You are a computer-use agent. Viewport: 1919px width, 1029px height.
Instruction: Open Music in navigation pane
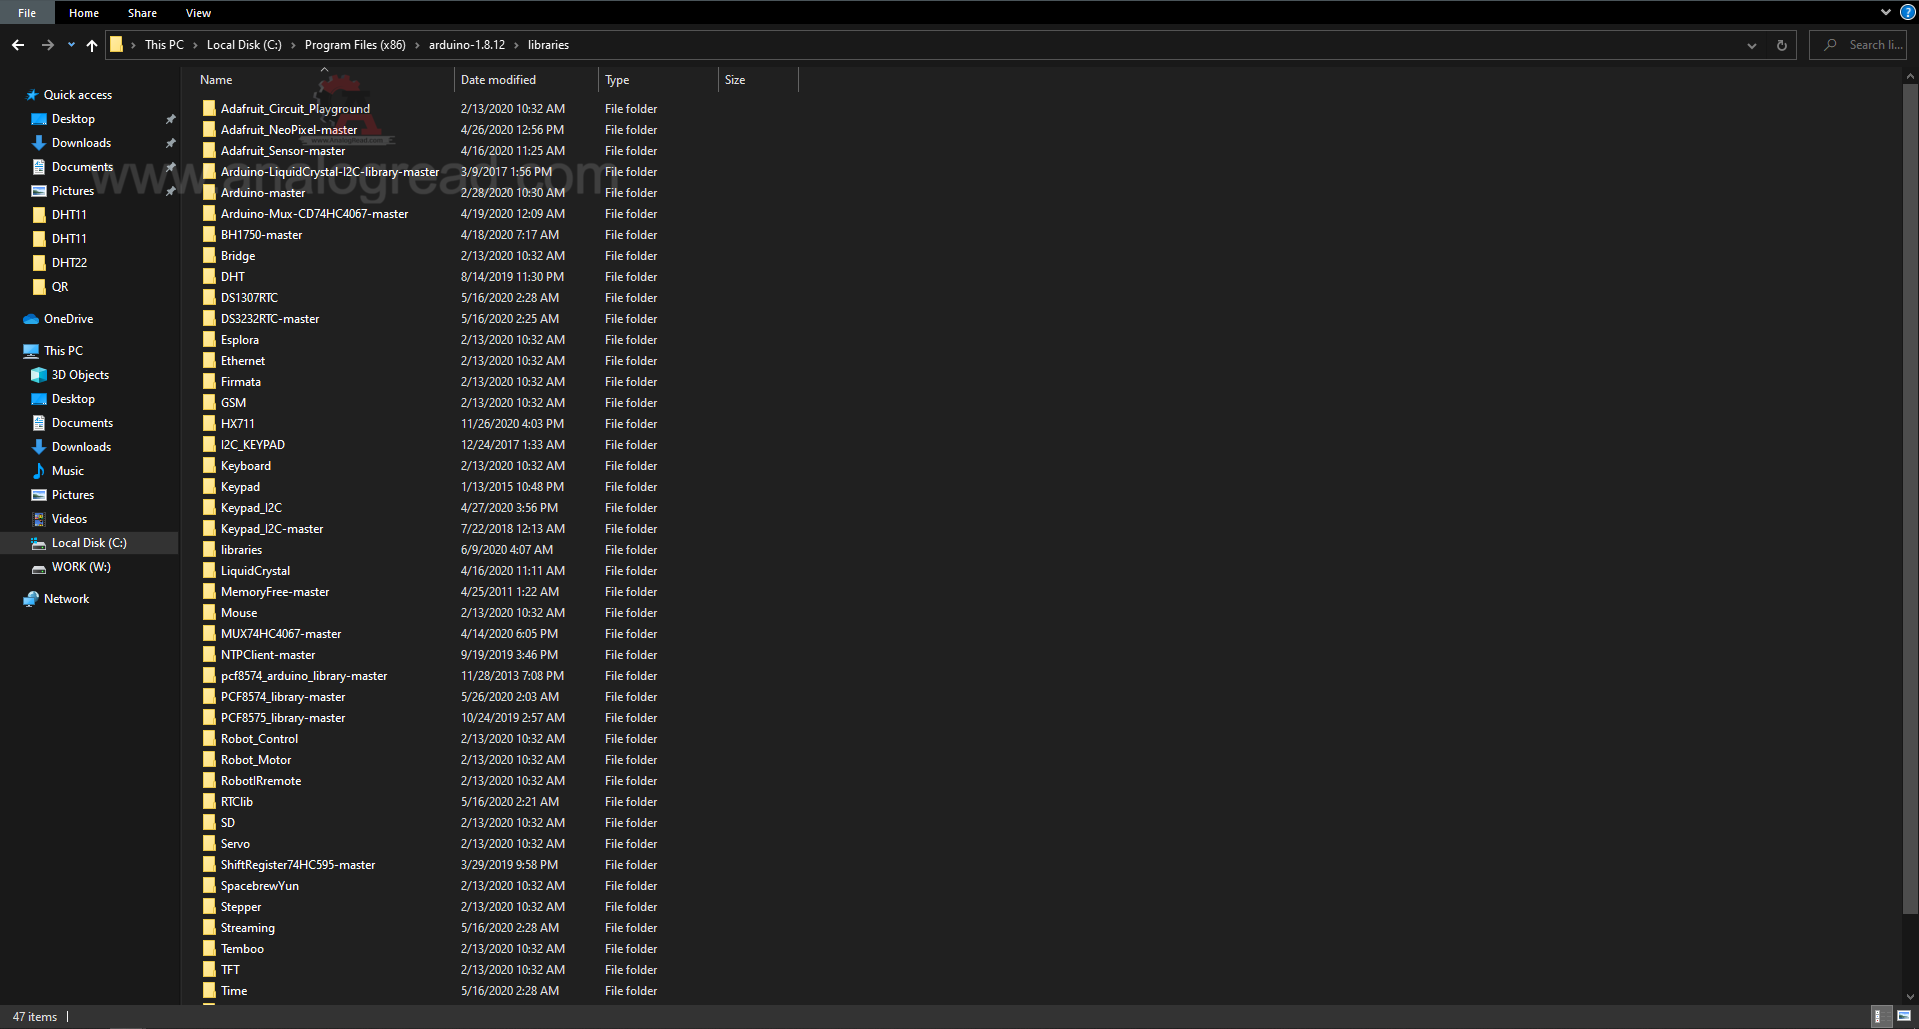coord(68,471)
